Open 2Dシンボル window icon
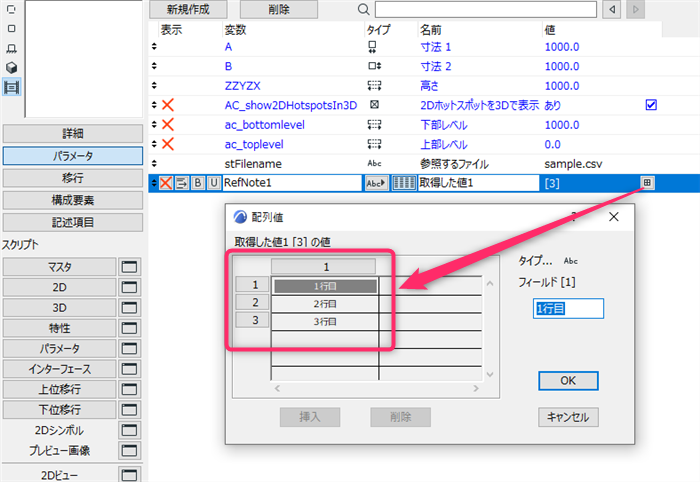The height and width of the screenshot is (482, 700). pyautogui.click(x=129, y=430)
